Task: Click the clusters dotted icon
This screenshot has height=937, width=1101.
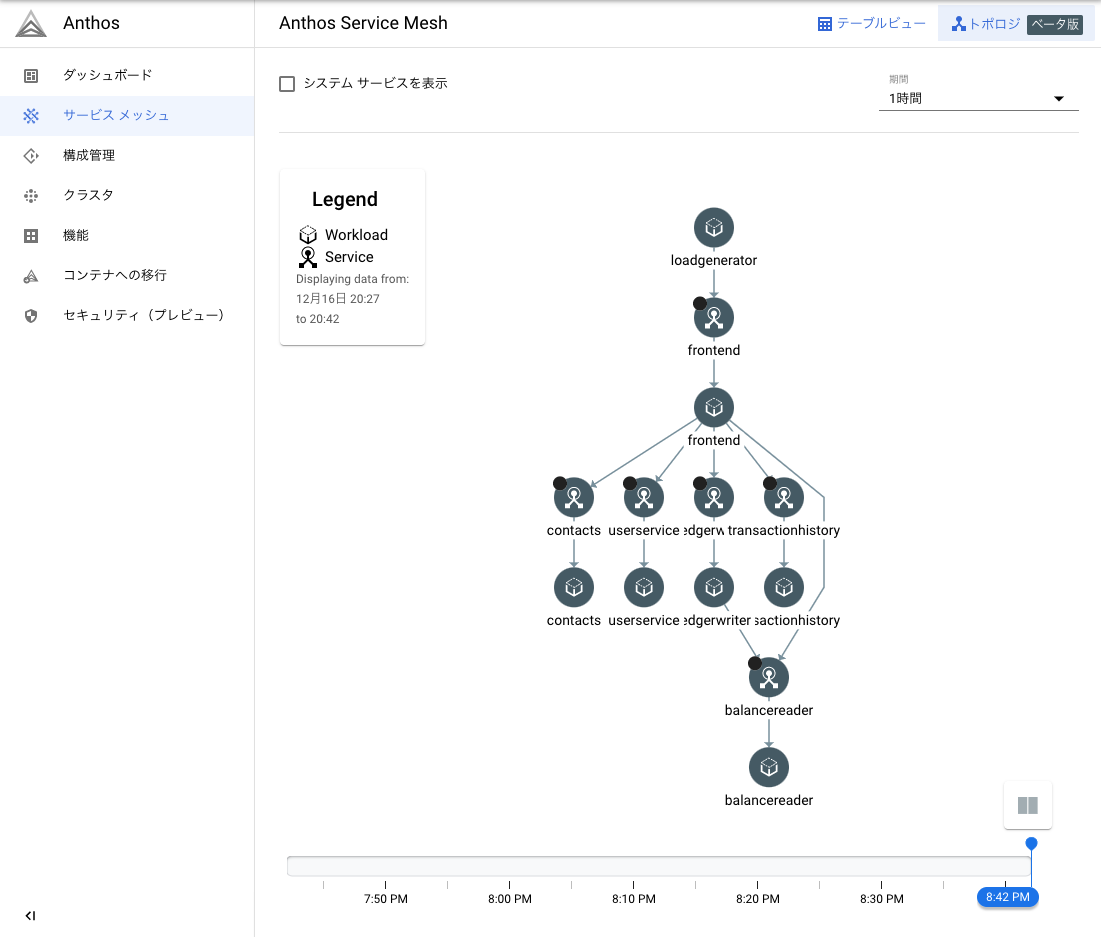Action: pyautogui.click(x=31, y=196)
